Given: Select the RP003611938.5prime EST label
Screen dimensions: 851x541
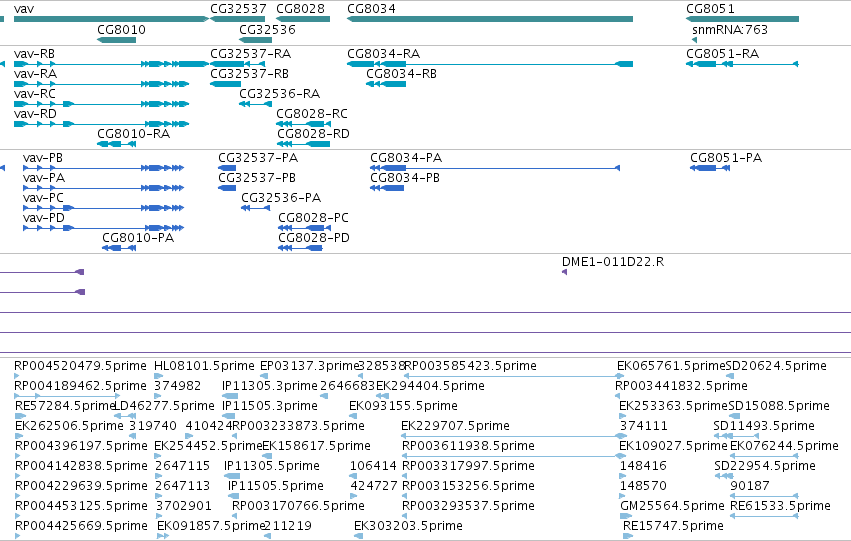Looking at the screenshot, I should (468, 445).
